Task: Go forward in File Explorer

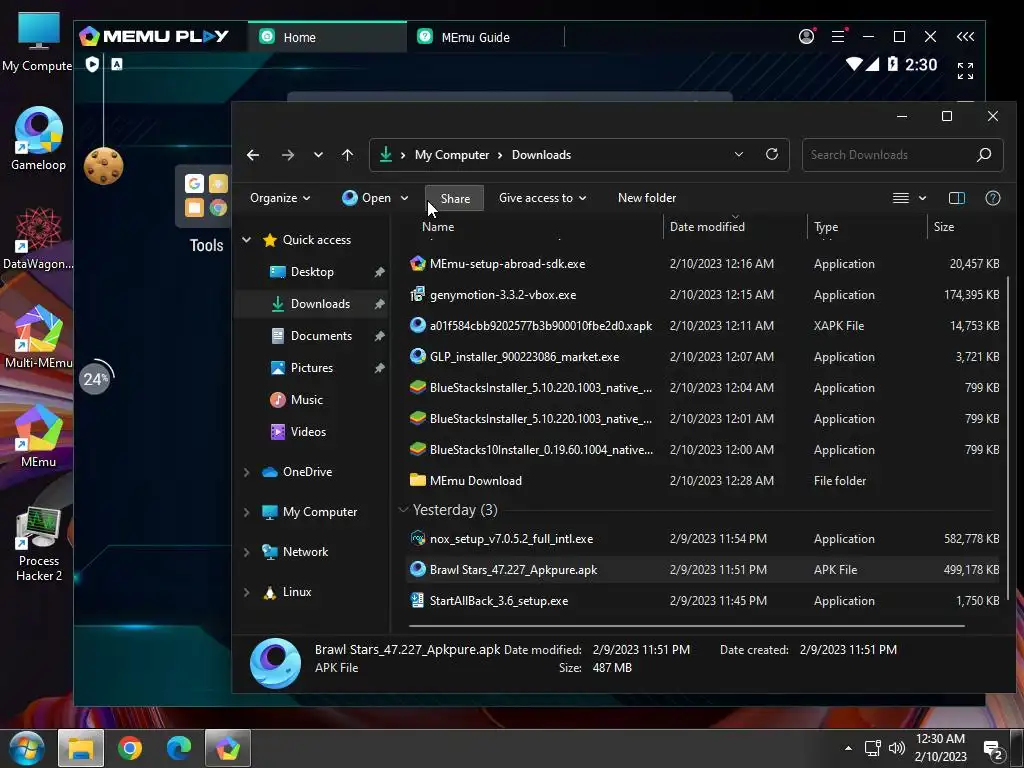Action: pyautogui.click(x=287, y=155)
